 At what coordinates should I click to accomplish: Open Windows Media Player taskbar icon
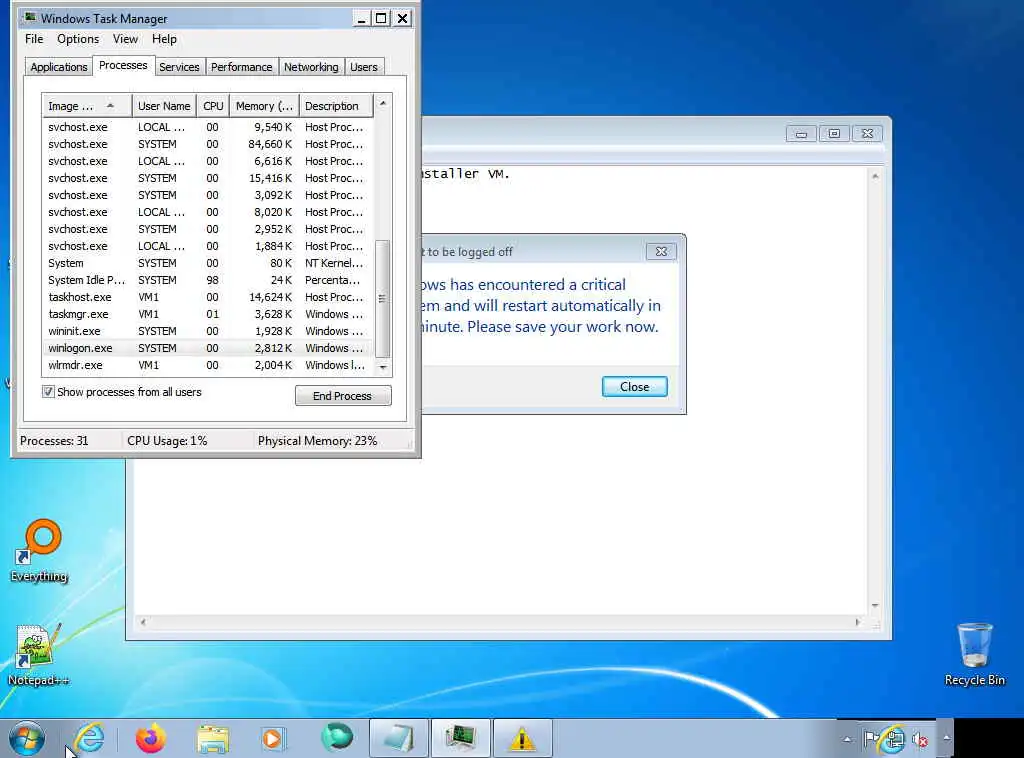click(272, 738)
